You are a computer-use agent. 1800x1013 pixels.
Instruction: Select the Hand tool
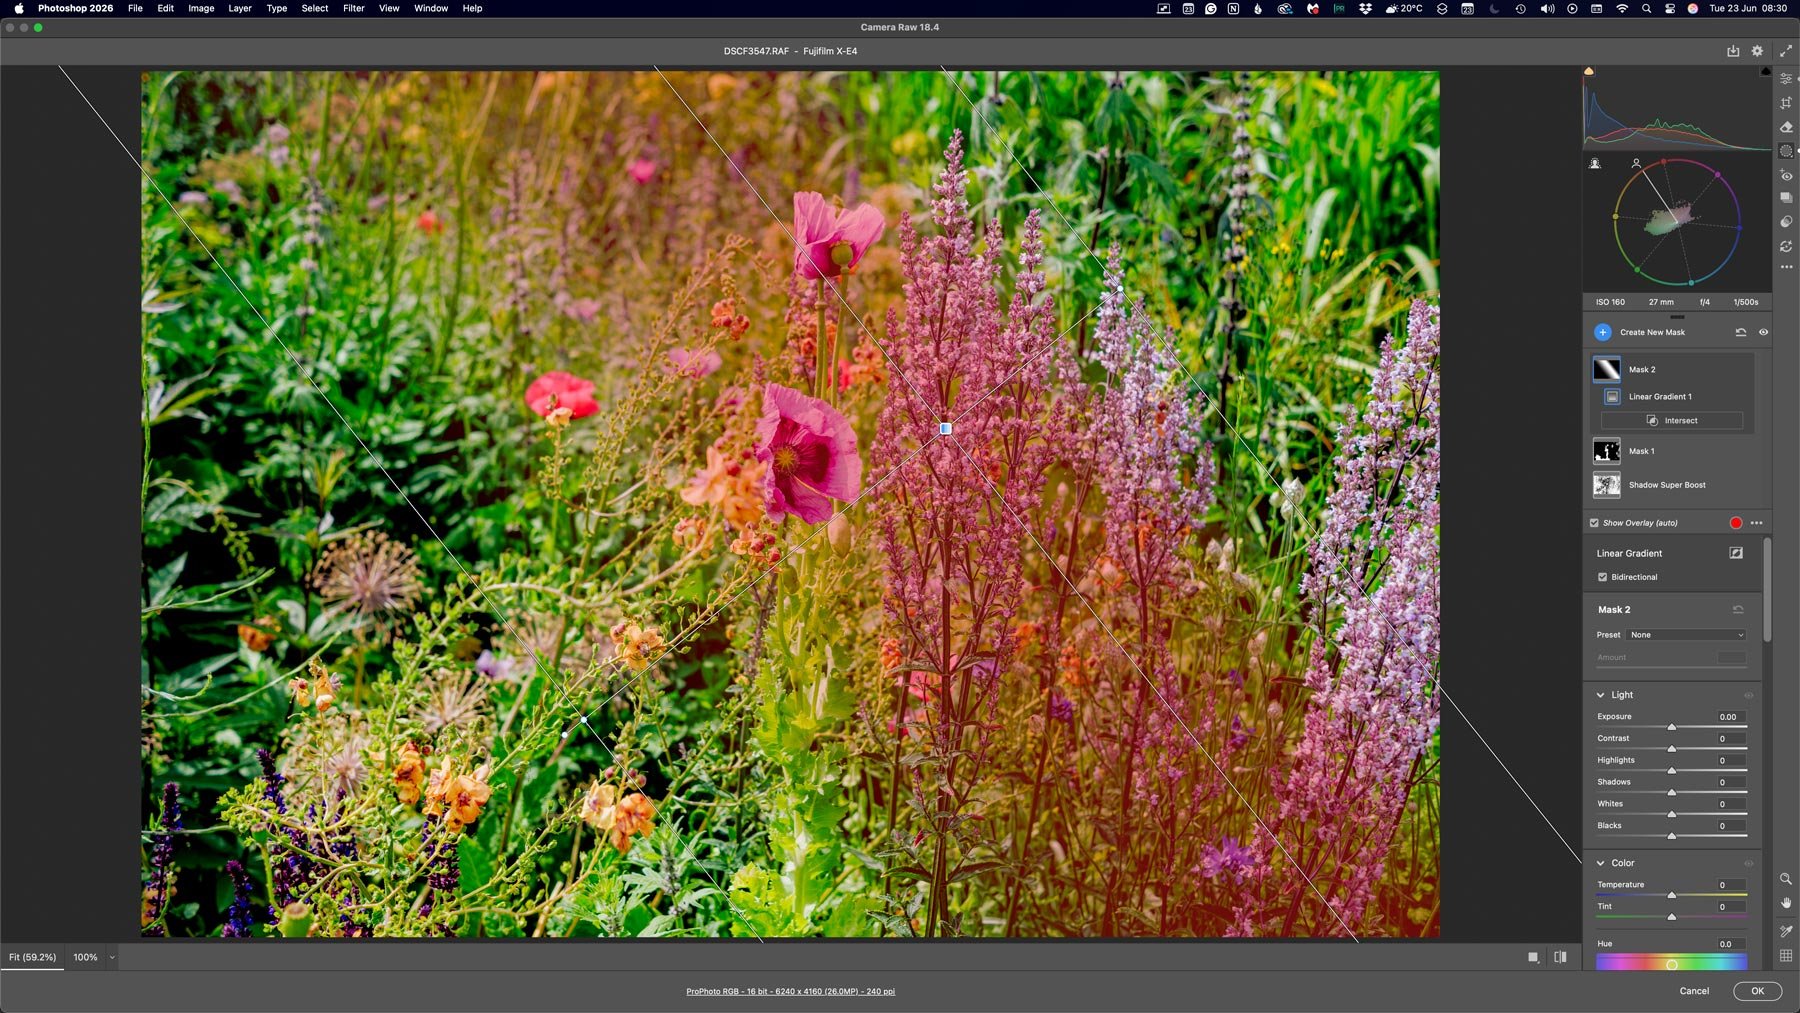pyautogui.click(x=1786, y=903)
